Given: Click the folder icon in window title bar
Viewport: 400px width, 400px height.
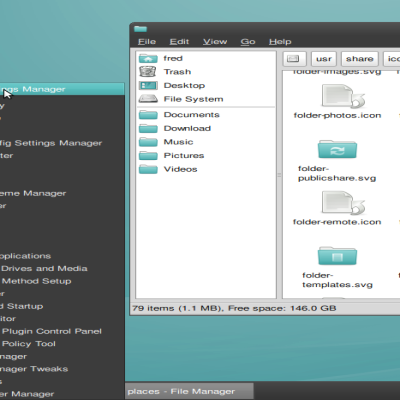Looking at the screenshot, I should point(140,29).
